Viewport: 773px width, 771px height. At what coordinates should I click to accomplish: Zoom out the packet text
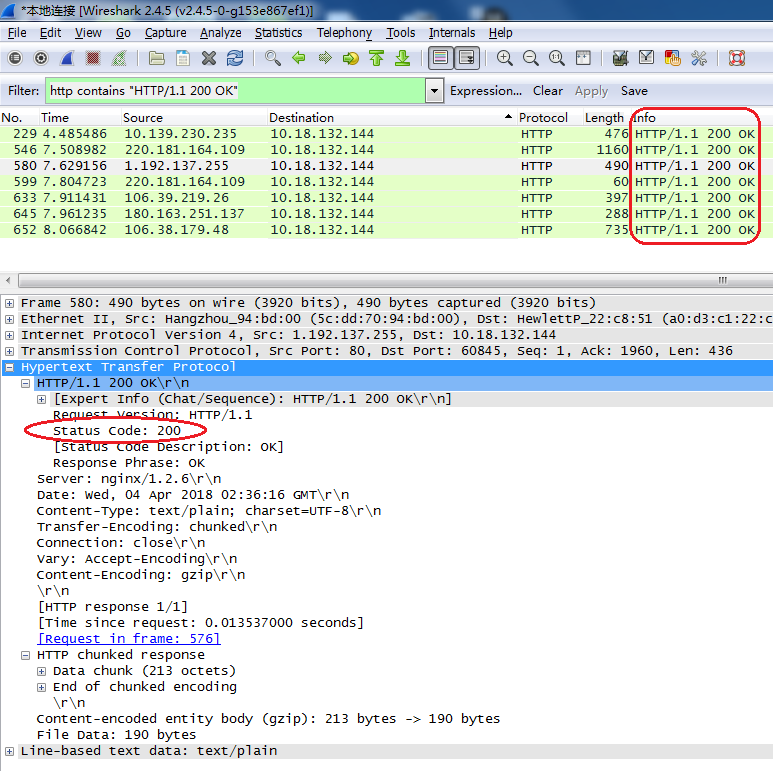(x=530, y=58)
